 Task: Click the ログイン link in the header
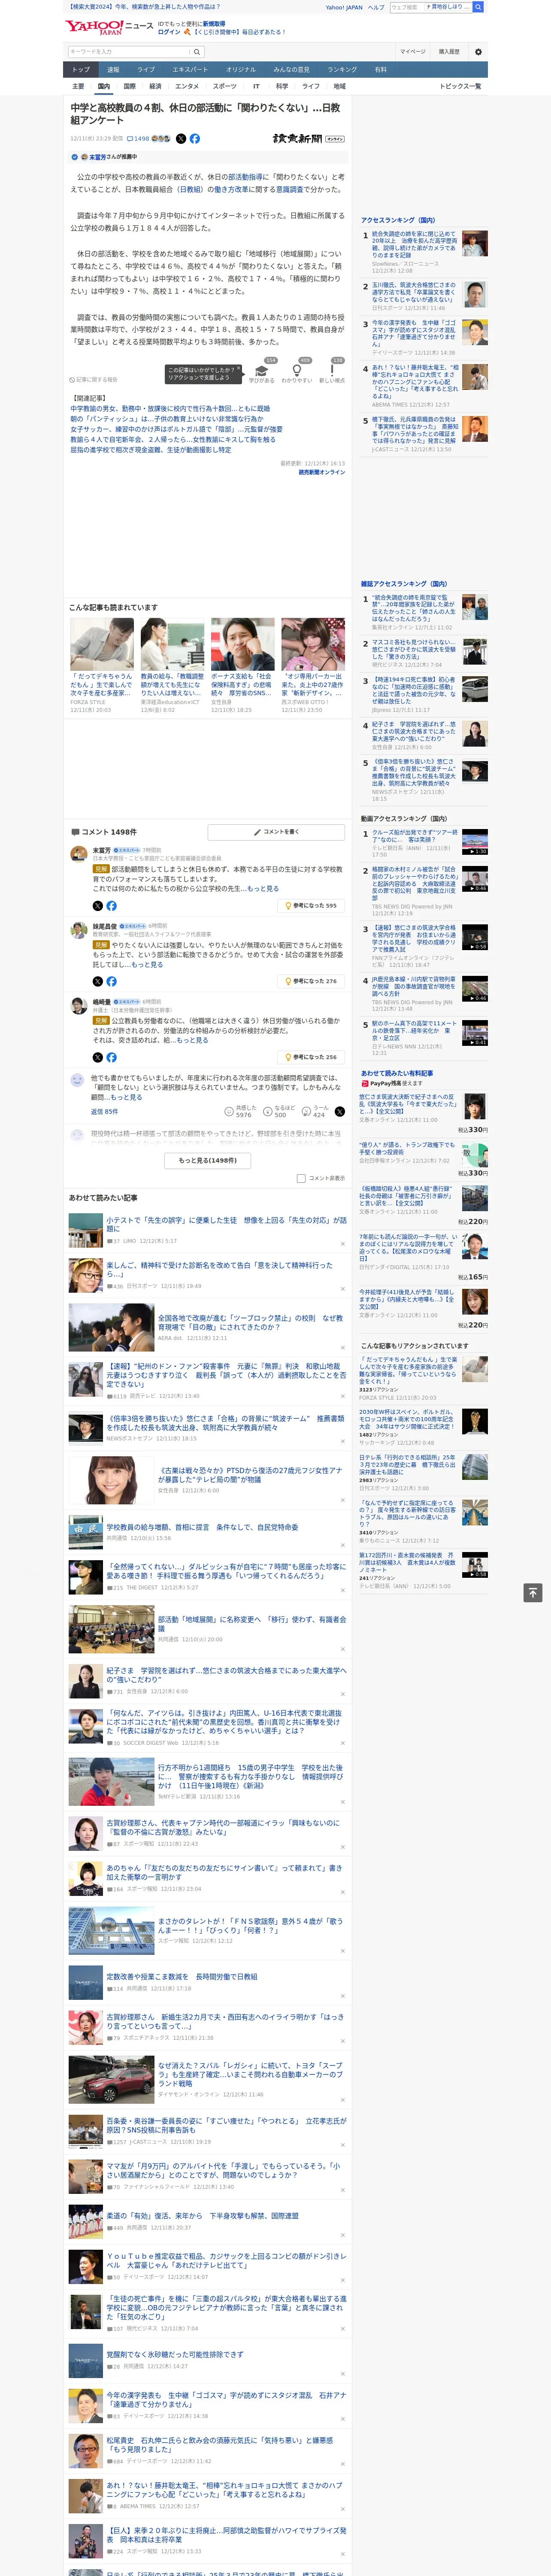pos(169,32)
